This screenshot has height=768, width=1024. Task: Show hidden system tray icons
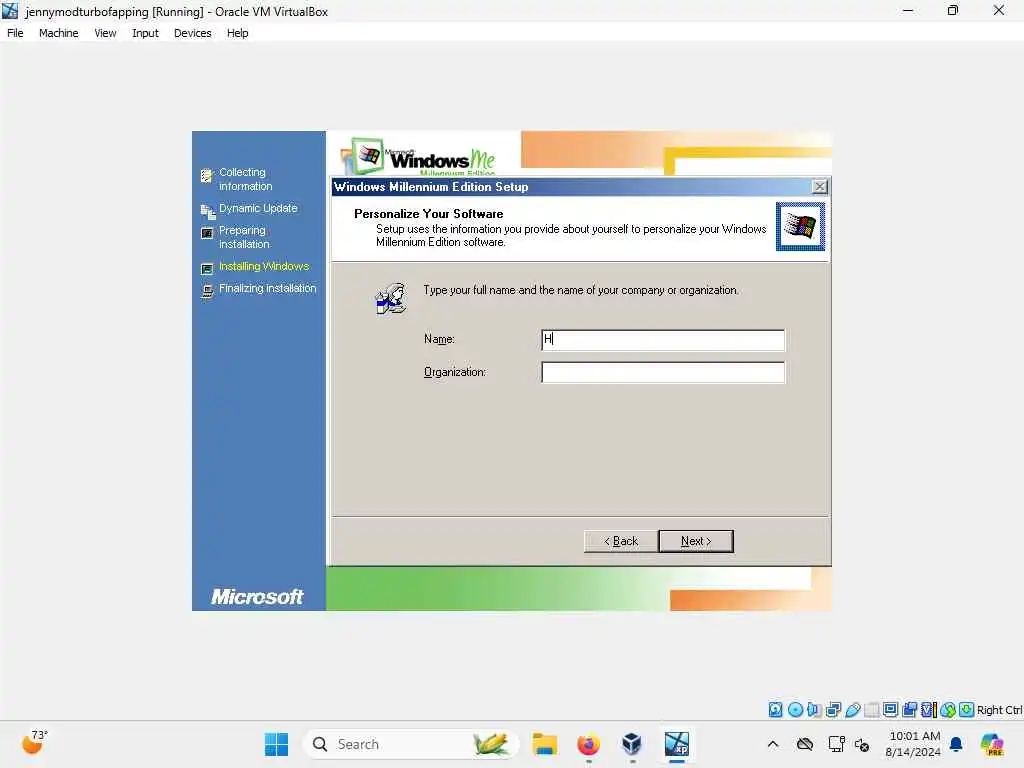[x=773, y=744]
